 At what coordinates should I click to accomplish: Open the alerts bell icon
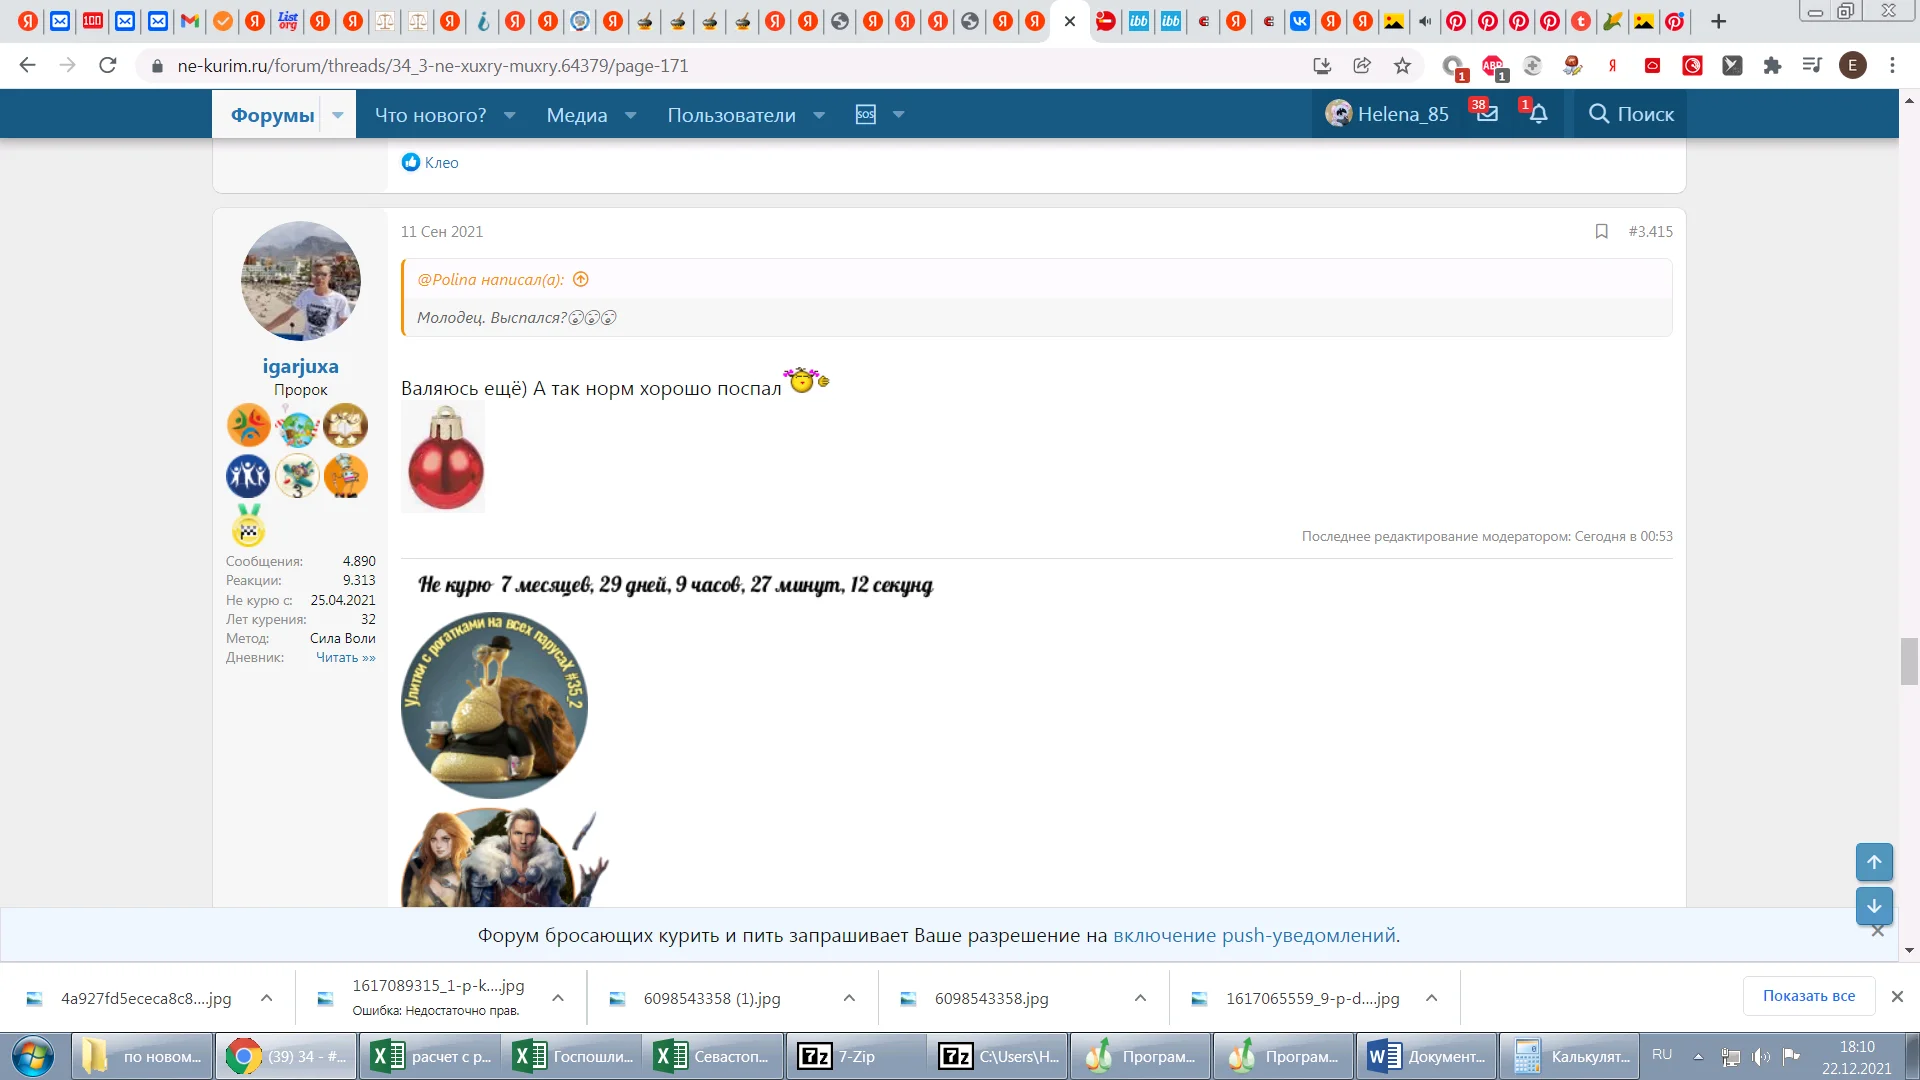(x=1538, y=114)
